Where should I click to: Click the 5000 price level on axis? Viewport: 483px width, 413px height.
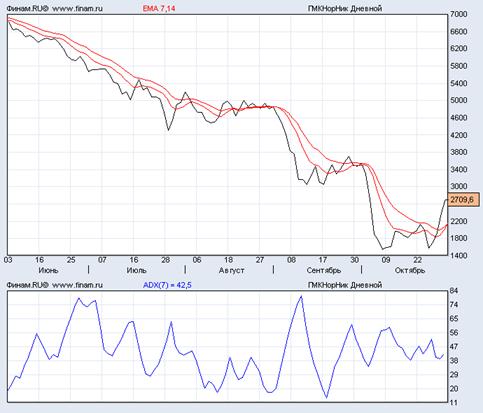(459, 100)
